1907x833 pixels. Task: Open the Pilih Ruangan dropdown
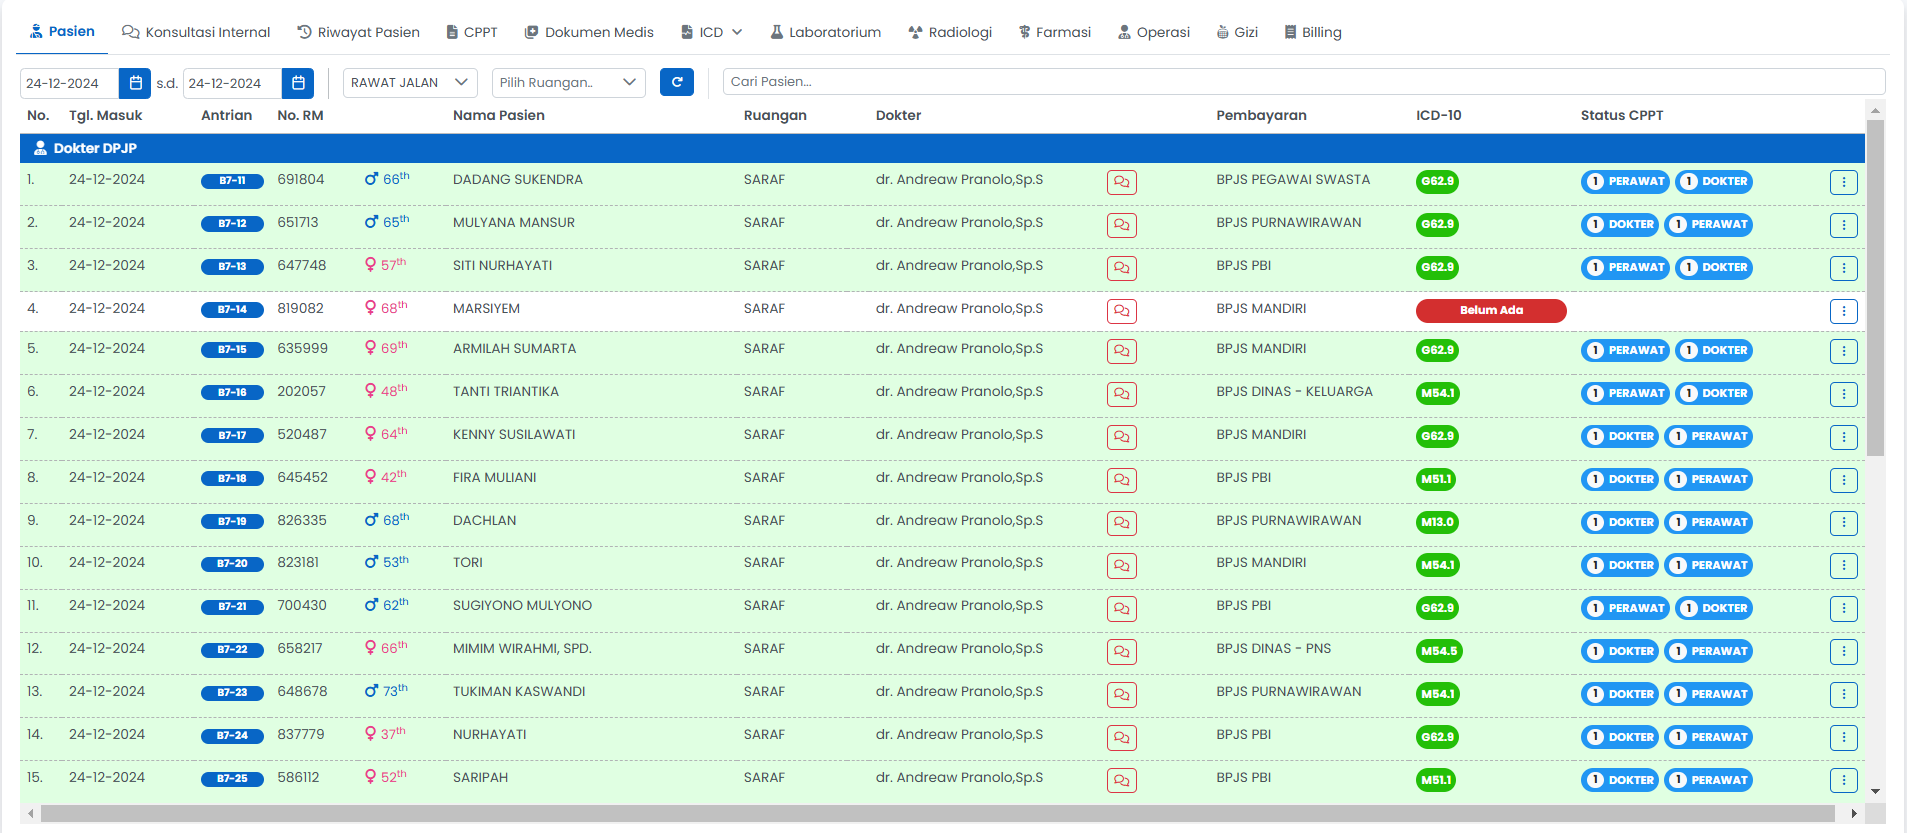point(568,82)
